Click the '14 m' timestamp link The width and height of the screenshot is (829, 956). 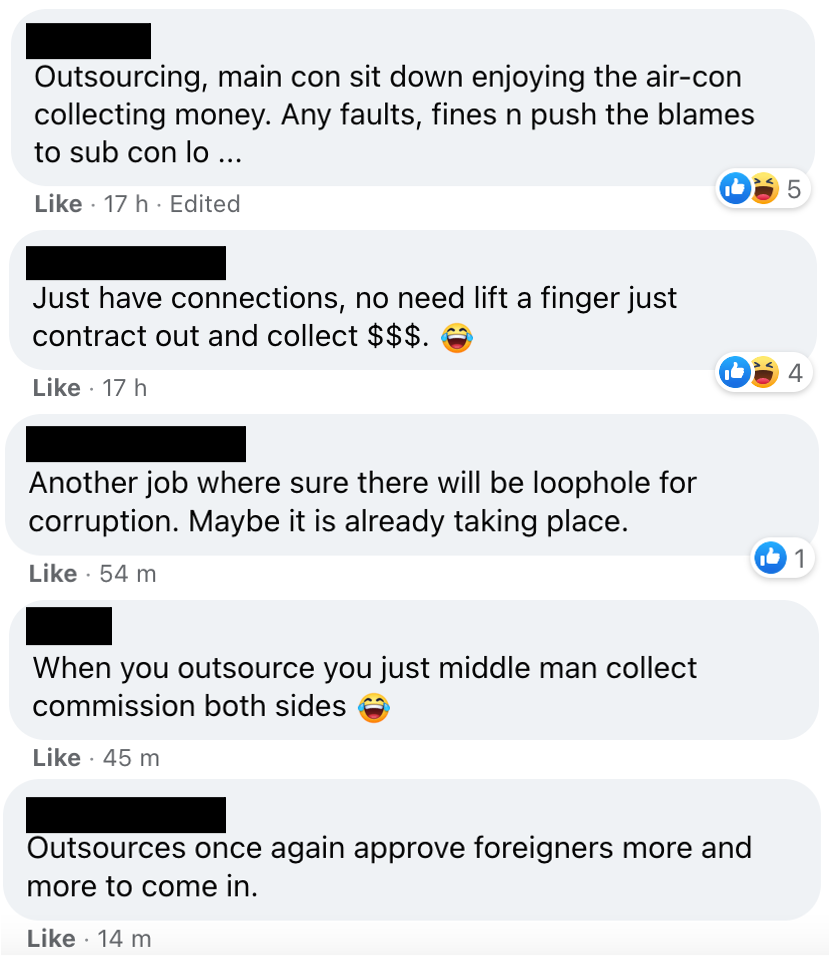coord(124,938)
